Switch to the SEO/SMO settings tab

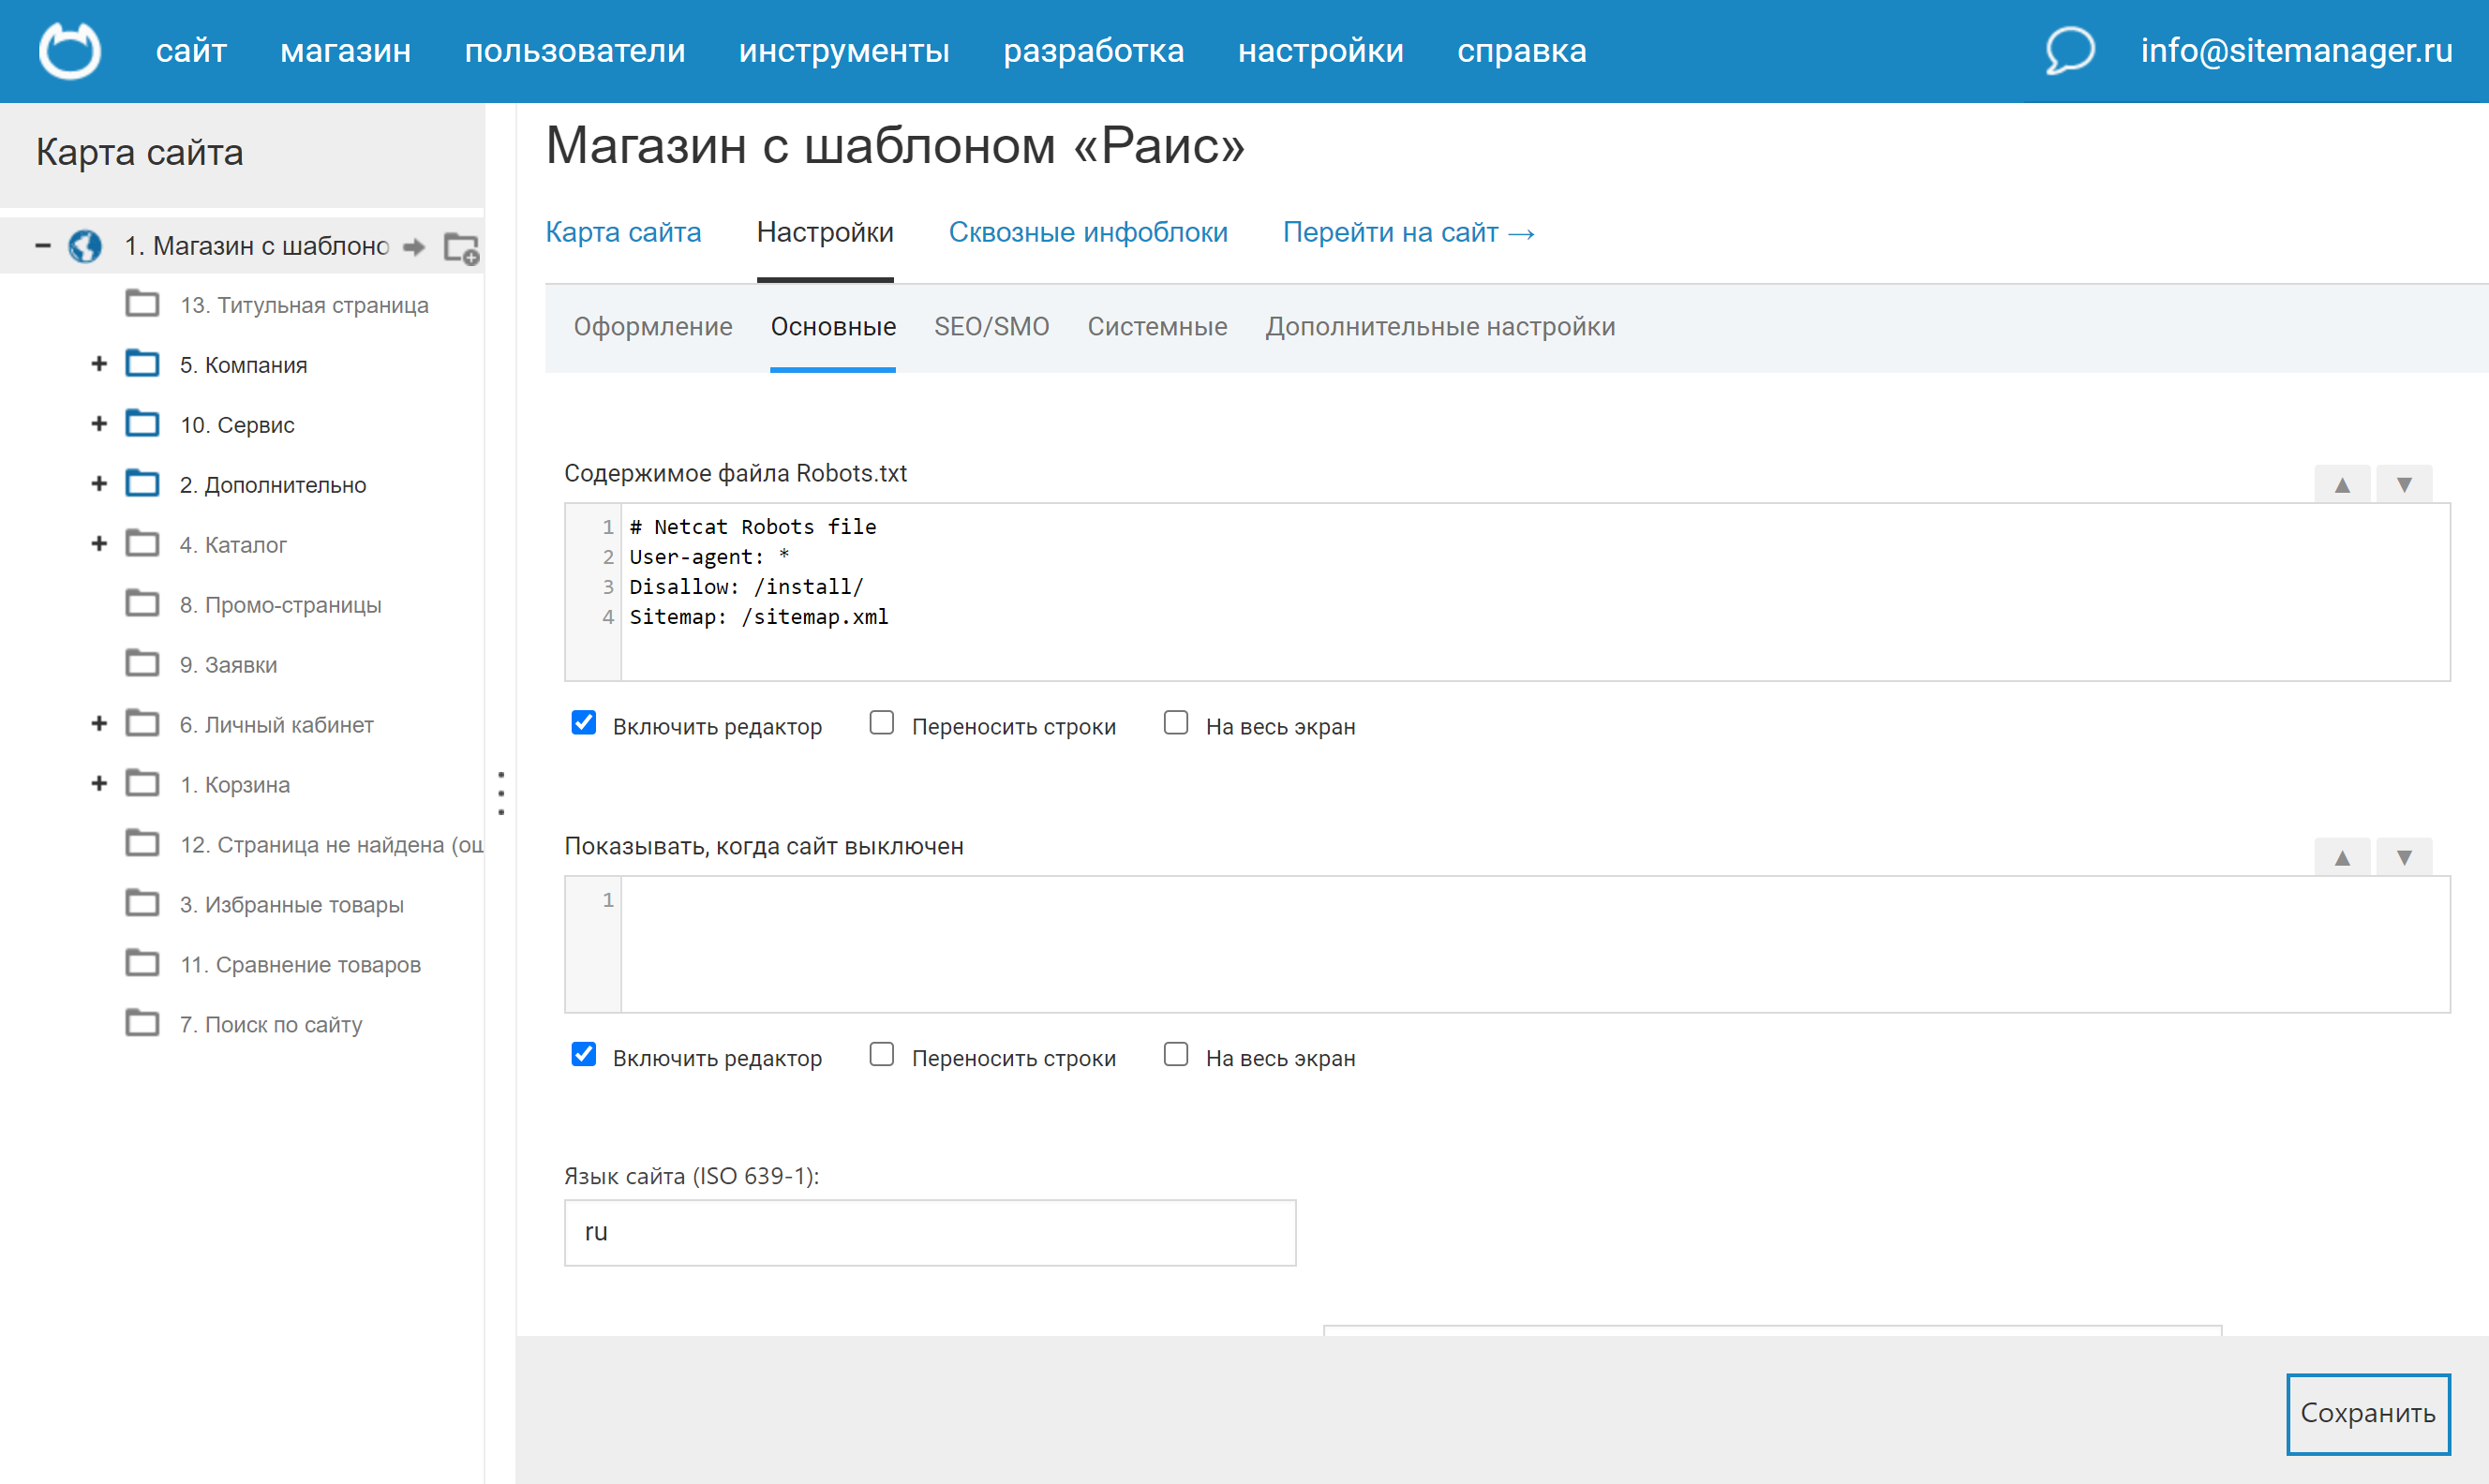click(991, 327)
